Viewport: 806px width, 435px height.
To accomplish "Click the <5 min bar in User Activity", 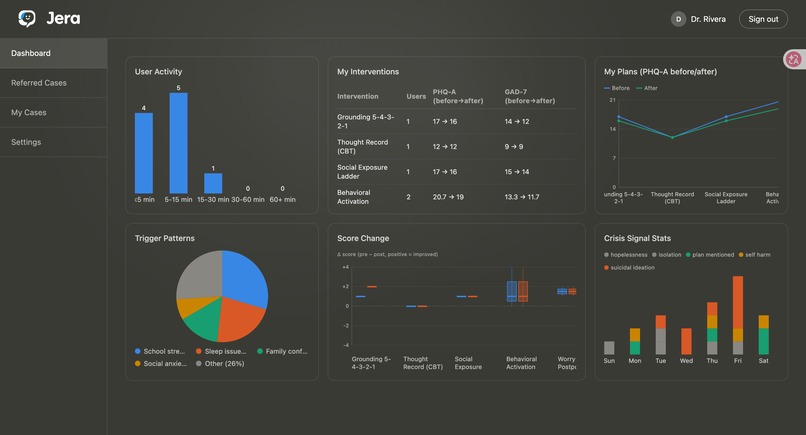I will (144, 153).
